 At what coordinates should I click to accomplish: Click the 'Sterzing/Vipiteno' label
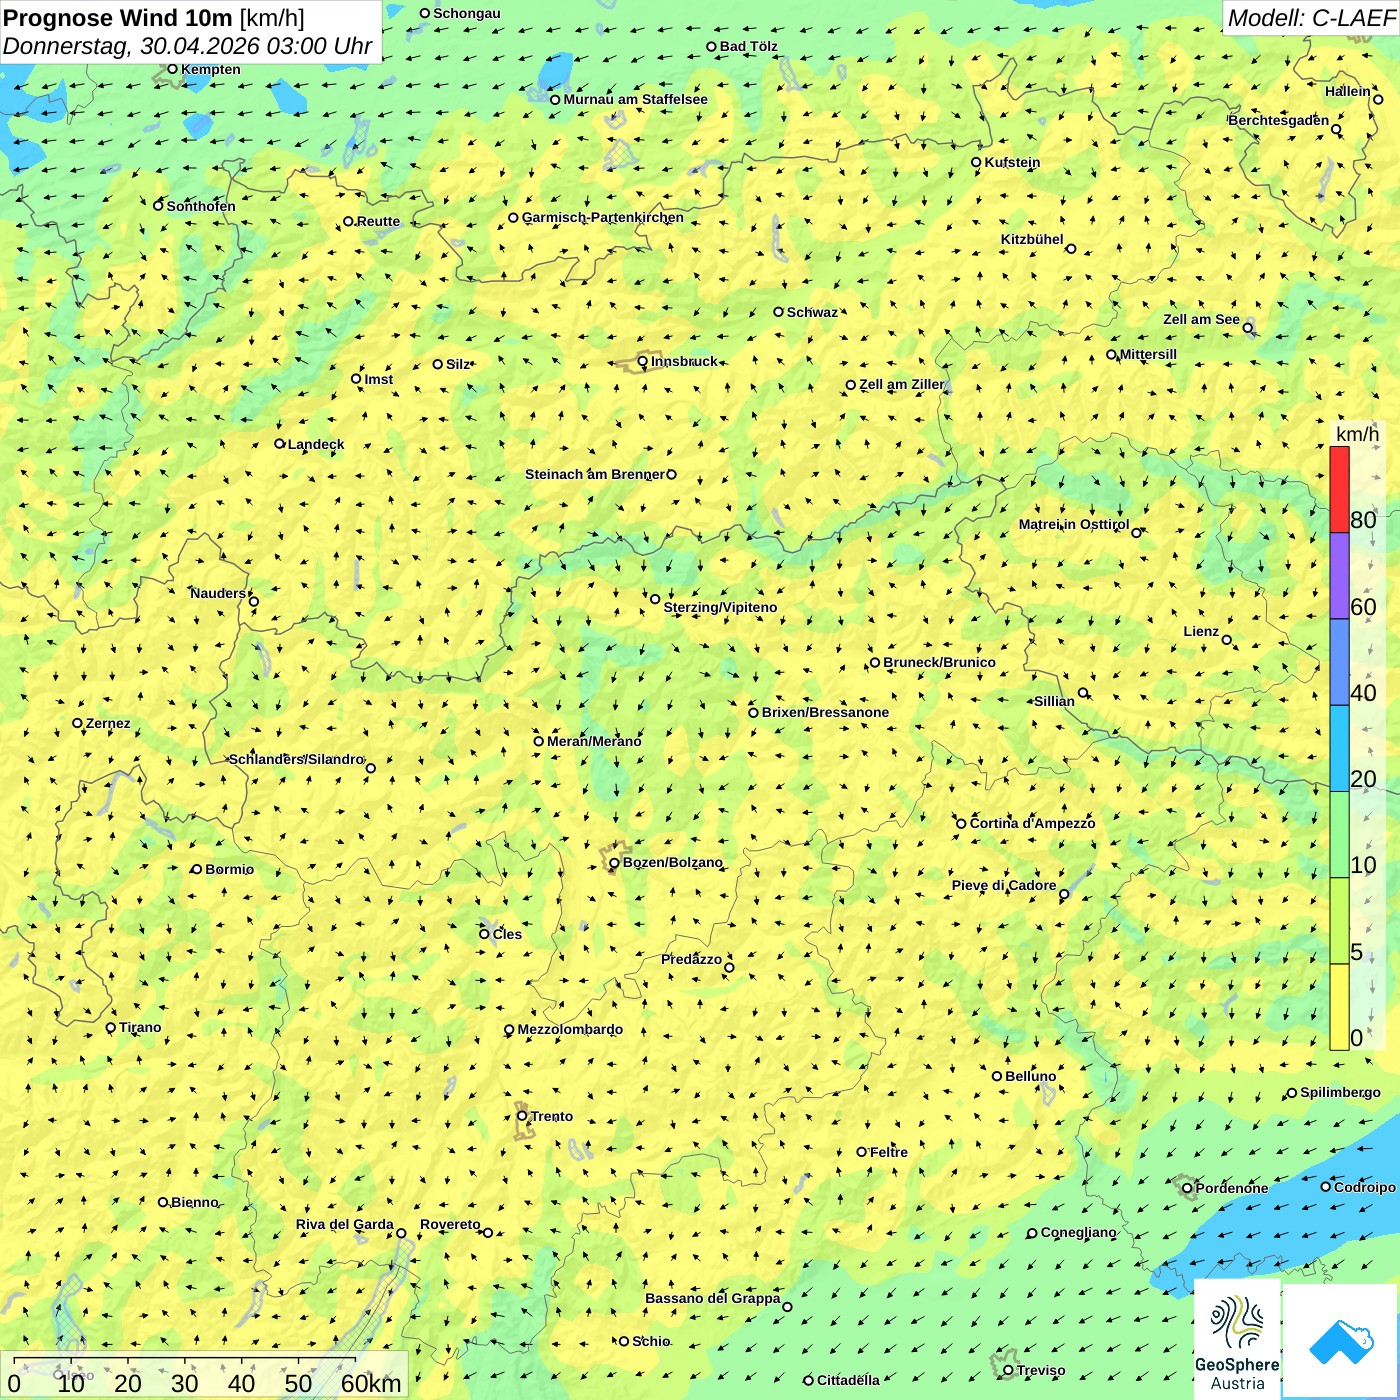[720, 607]
